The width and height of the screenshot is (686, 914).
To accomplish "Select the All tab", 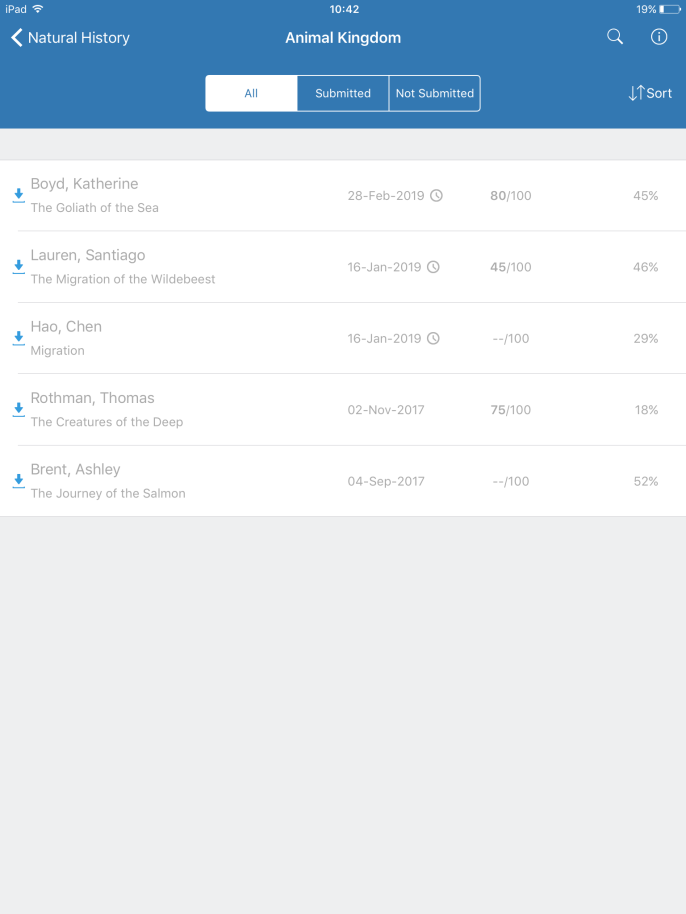I will pos(251,93).
